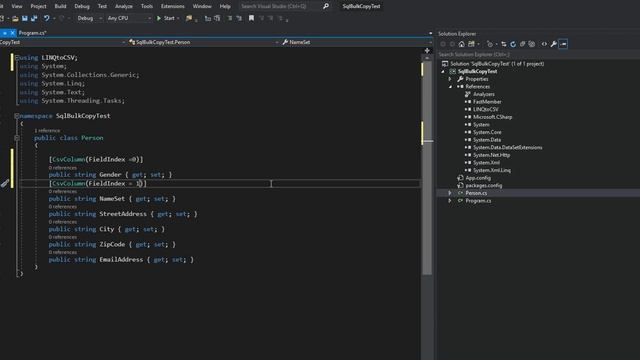Open the Build menu

60,6
